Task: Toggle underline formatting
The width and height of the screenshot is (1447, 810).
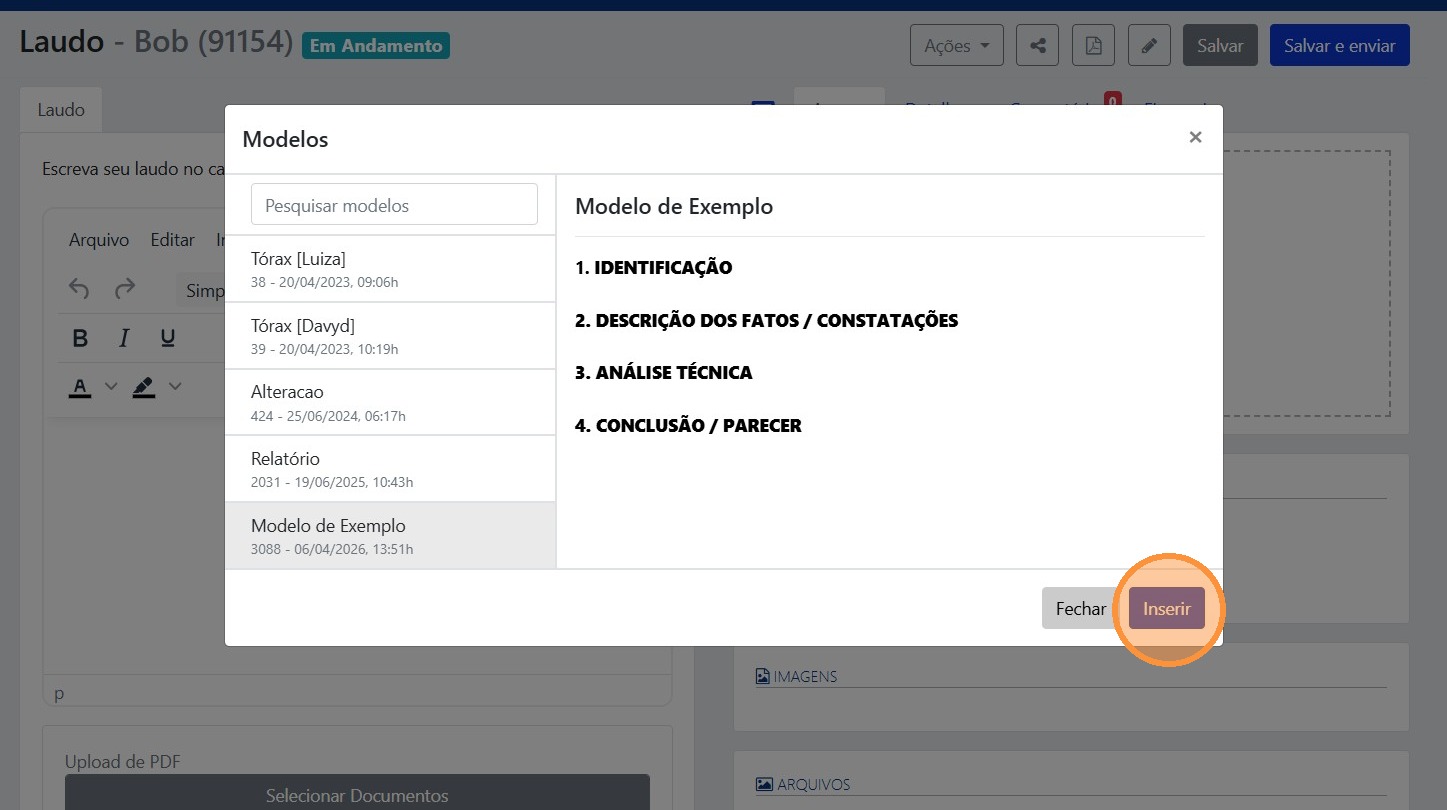Action: [x=166, y=338]
